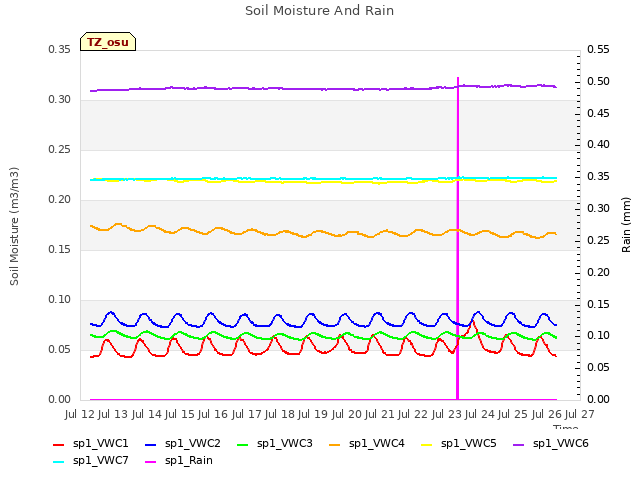The image size is (640, 480).
Task: Click the blue sp1_VWC2 legend swatch
Action: tap(151, 444)
